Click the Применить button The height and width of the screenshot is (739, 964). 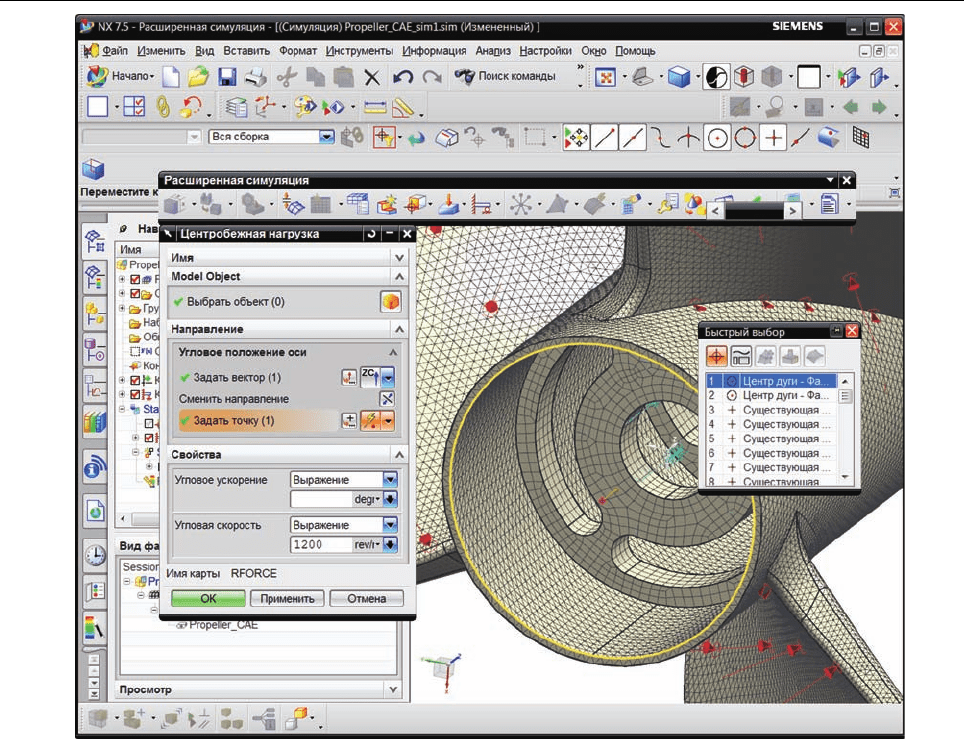pos(287,598)
